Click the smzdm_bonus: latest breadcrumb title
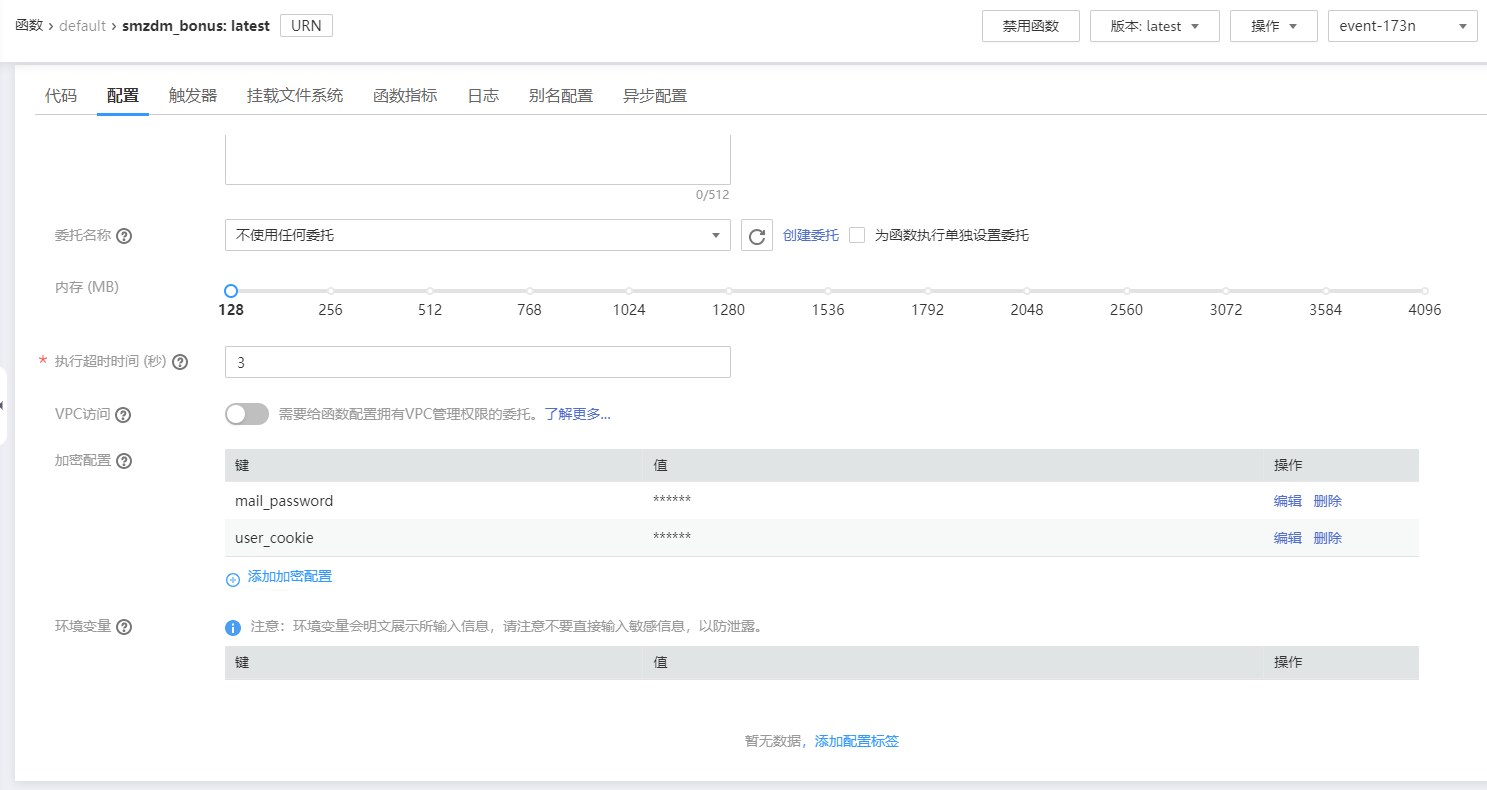 [196, 26]
